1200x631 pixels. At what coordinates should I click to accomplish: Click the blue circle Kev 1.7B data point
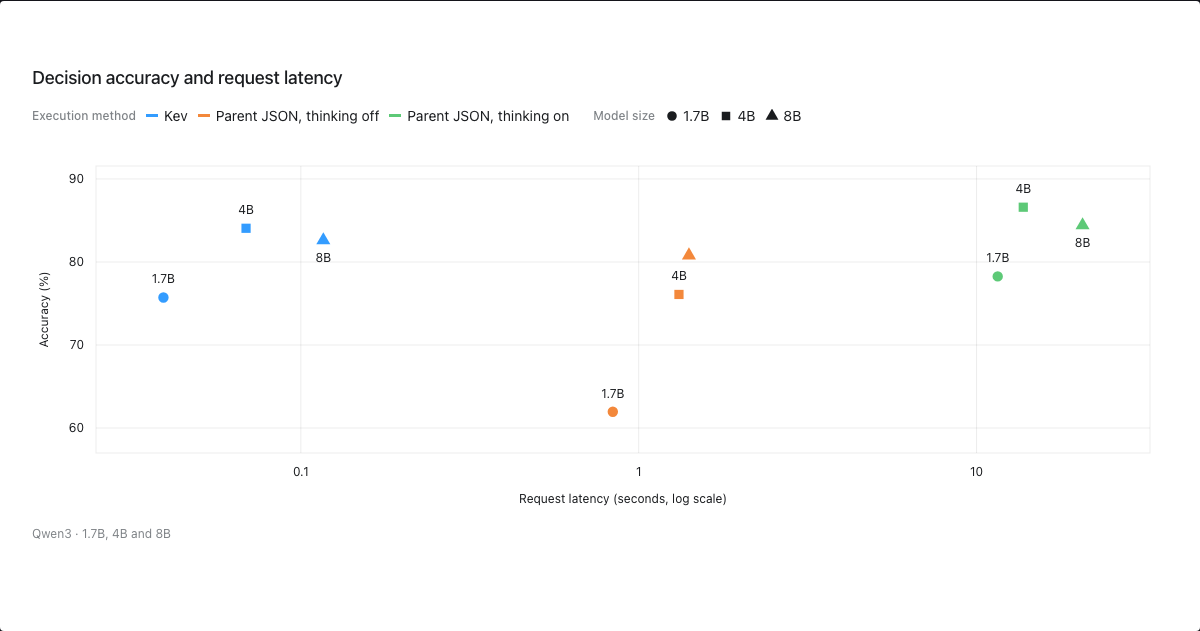[x=163, y=298]
